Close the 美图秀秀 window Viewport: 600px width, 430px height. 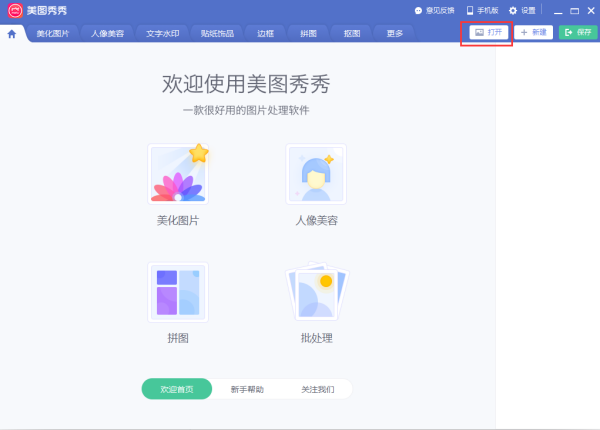[x=591, y=11]
